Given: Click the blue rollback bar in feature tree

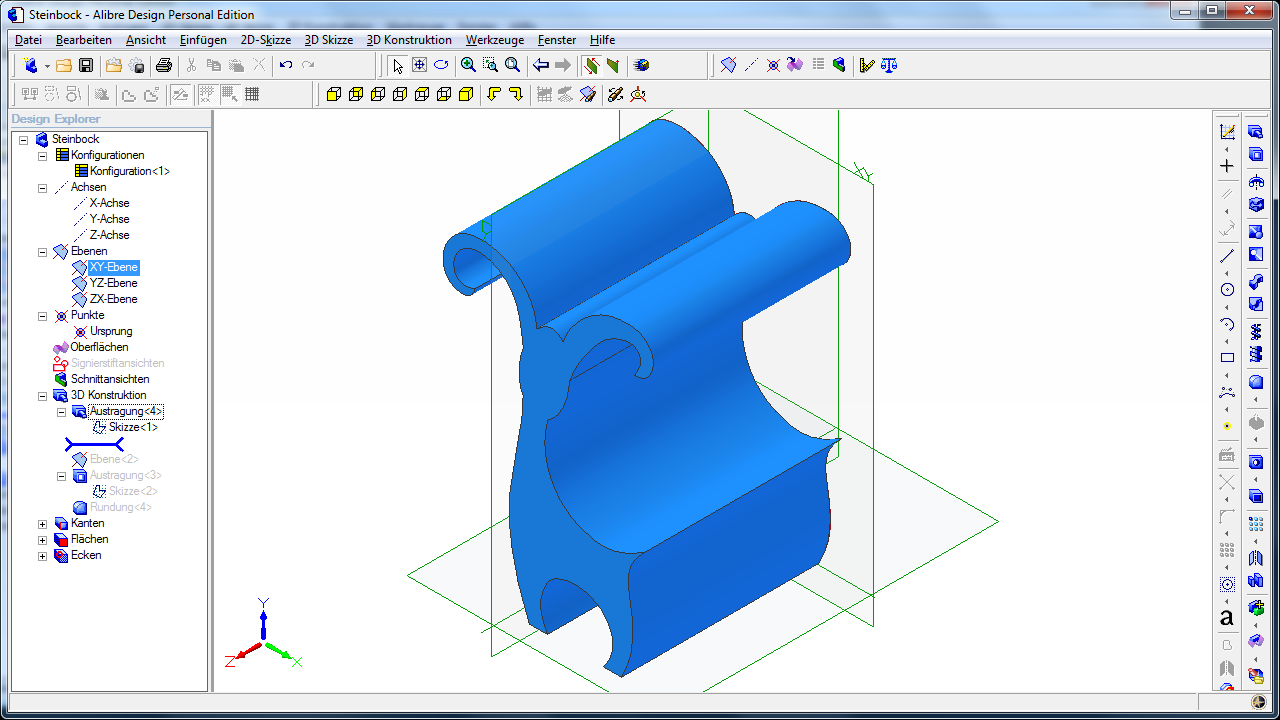Looking at the screenshot, I should pyautogui.click(x=94, y=443).
